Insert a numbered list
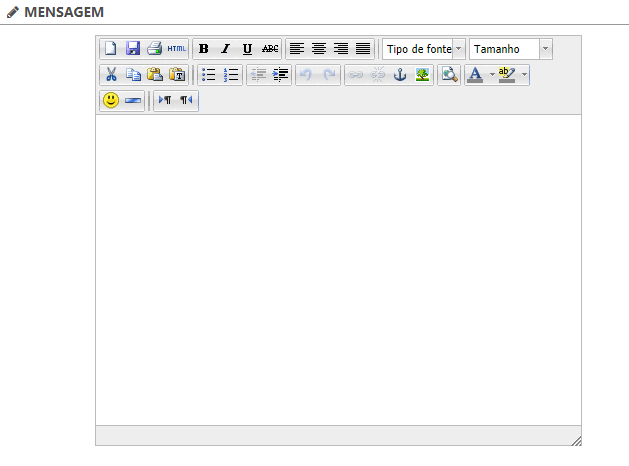This screenshot has width=629, height=466. [231, 75]
